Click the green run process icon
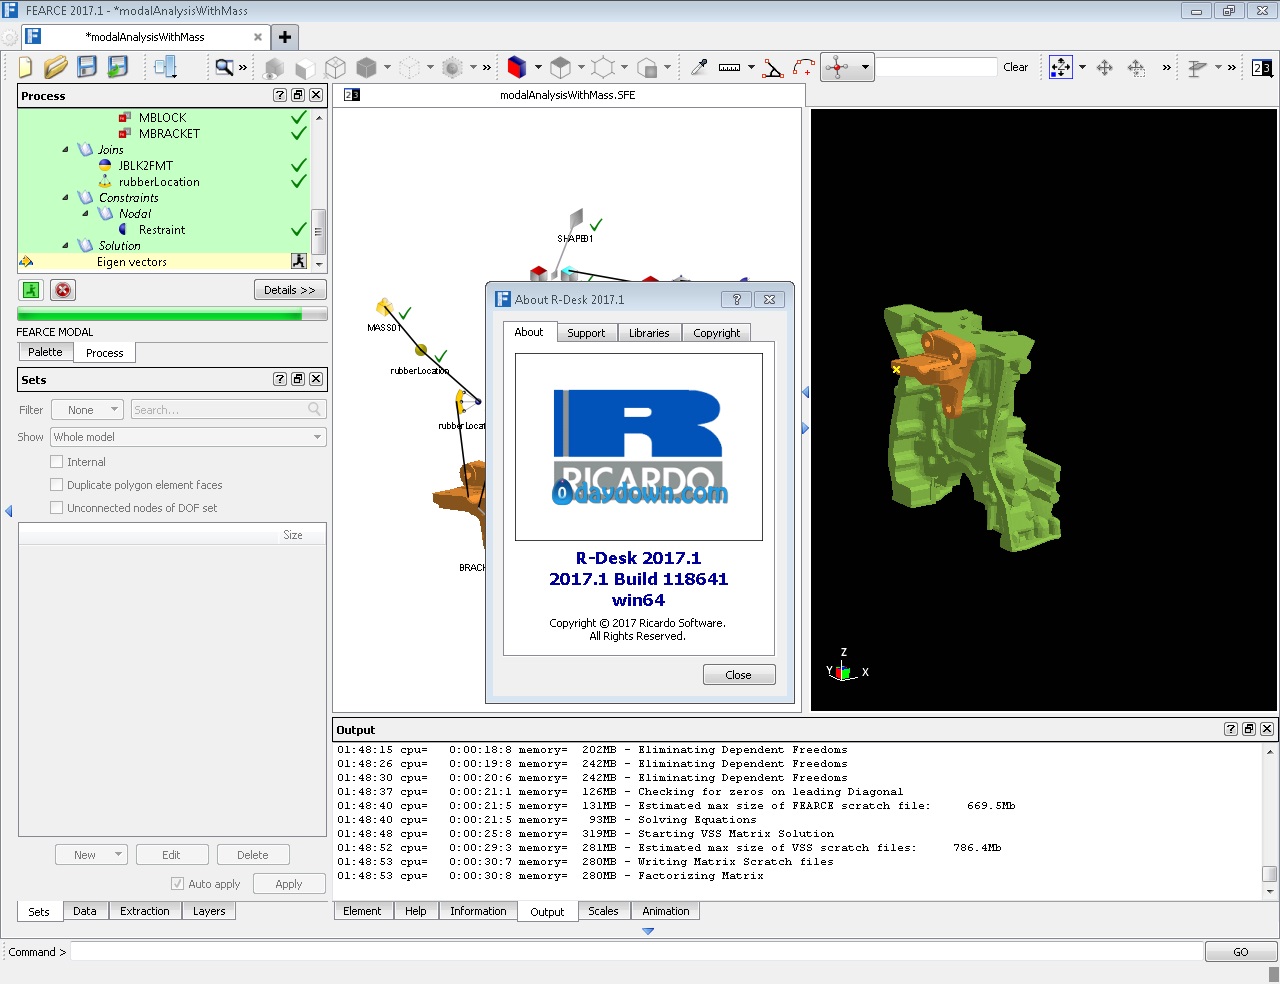 [31, 290]
